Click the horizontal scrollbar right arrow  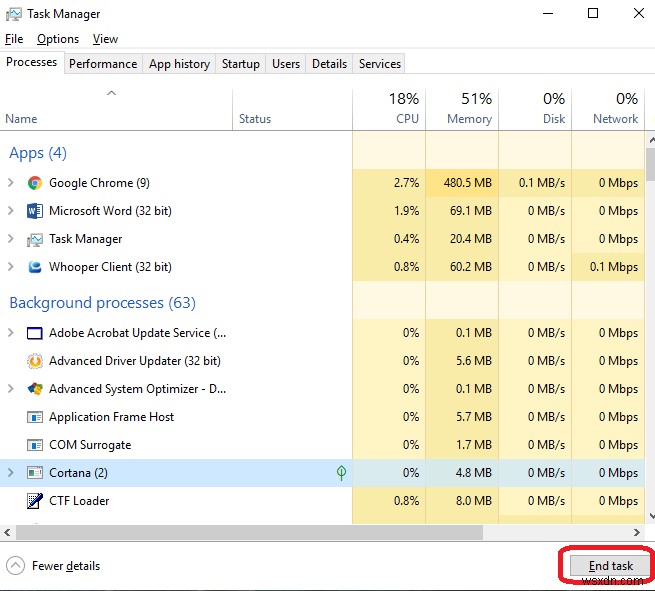pos(637,533)
